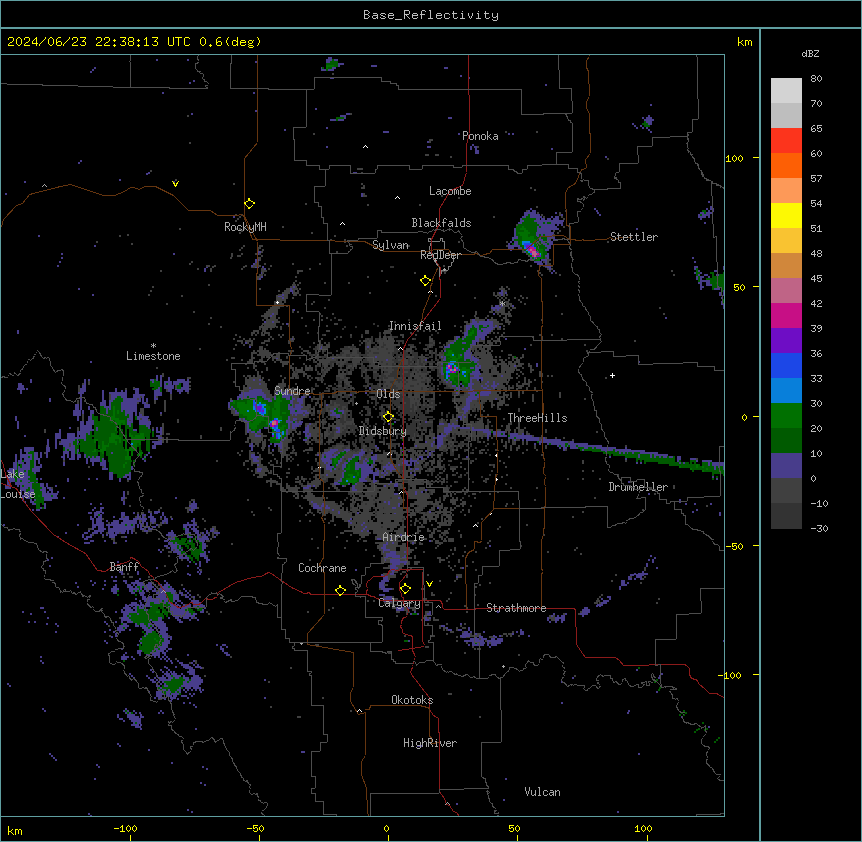This screenshot has height=842, width=862.
Task: Click the storm cell core east of Olds
Action: pos(452,369)
